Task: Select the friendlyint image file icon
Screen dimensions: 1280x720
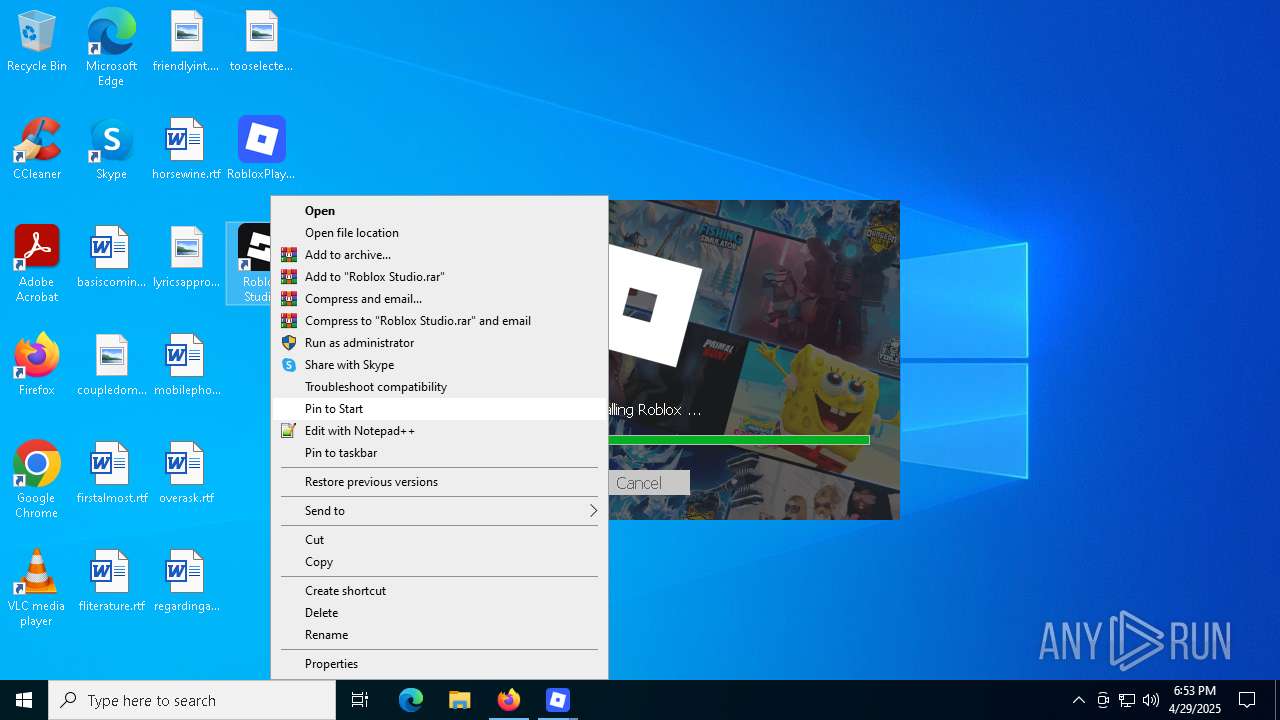Action: click(186, 42)
